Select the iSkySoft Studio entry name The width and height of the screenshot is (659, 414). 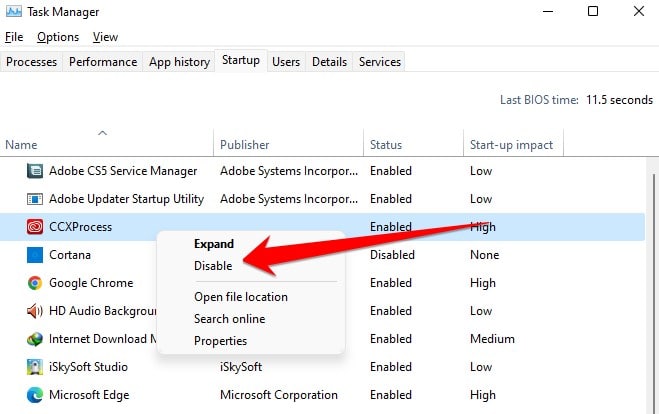tap(88, 367)
